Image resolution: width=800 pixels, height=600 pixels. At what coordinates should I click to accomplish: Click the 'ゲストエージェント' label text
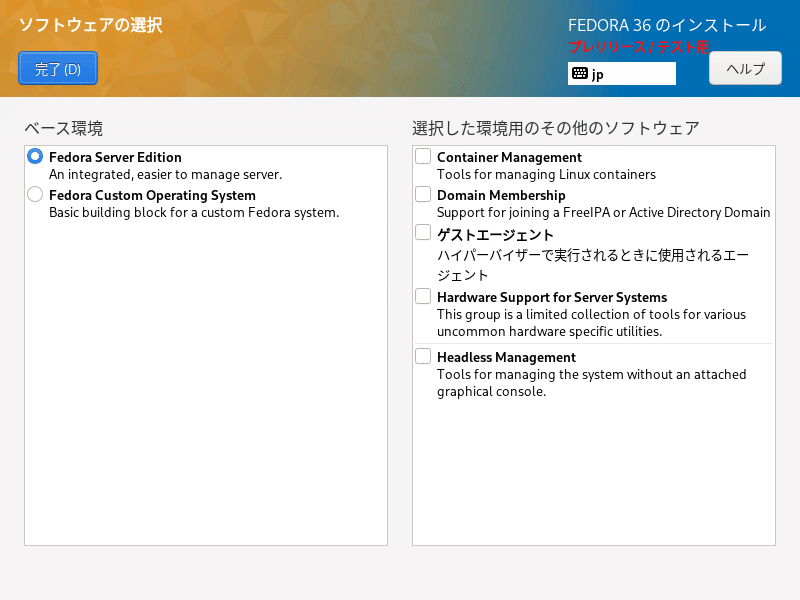pos(495,235)
